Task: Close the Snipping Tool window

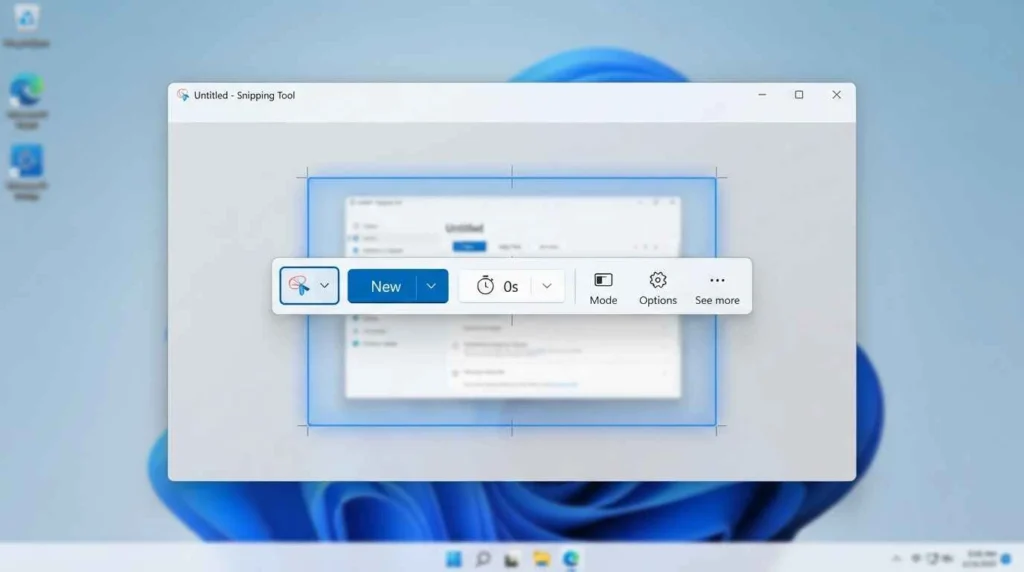Action: click(837, 95)
